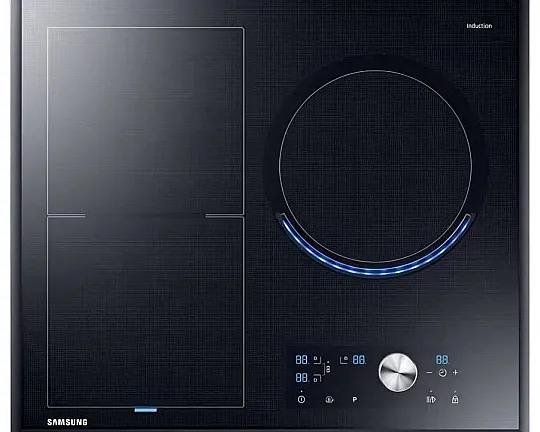
Task: Tap the timer clock icon
Action: click(x=443, y=372)
